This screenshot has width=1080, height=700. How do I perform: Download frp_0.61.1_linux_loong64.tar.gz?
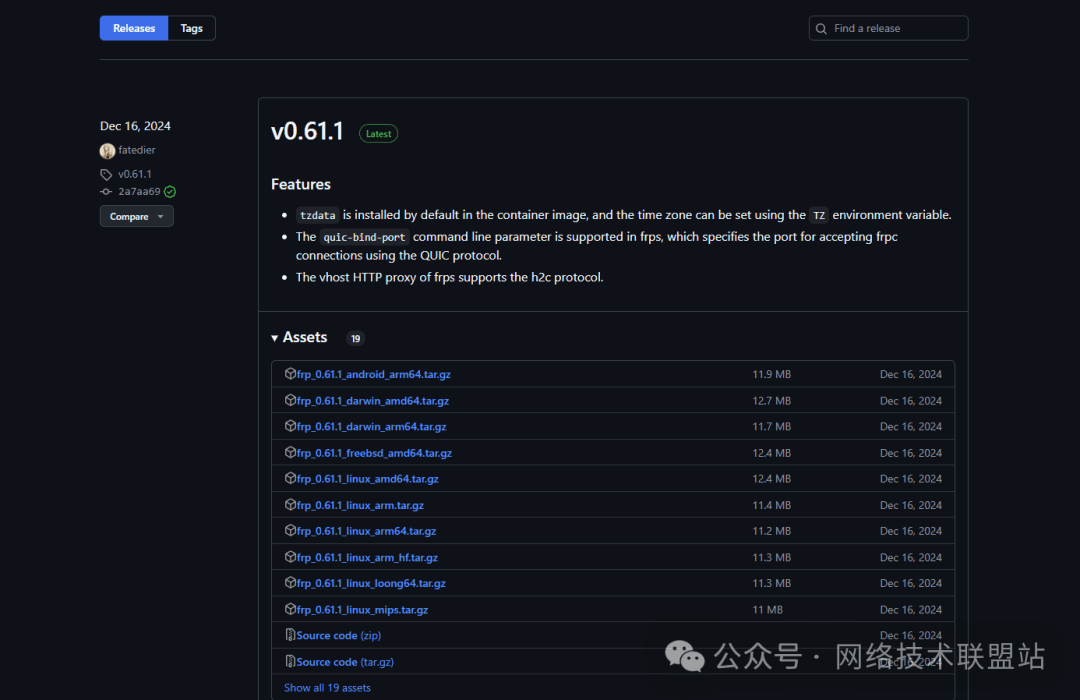click(371, 583)
